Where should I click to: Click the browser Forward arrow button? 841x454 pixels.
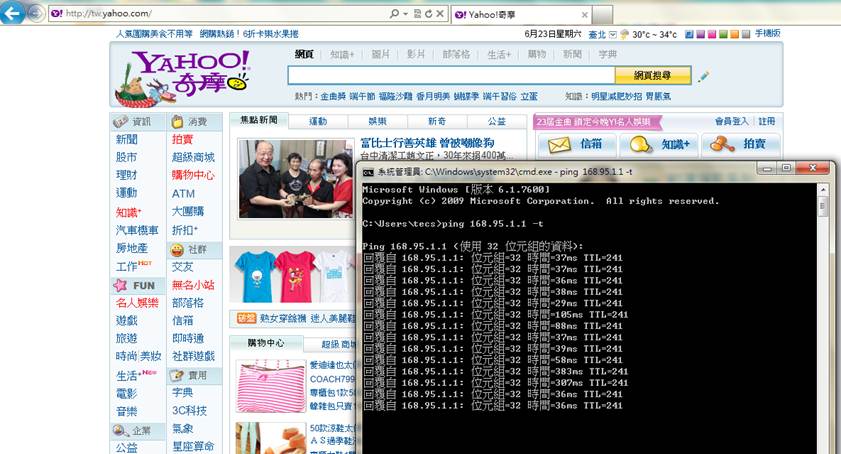click(x=35, y=13)
